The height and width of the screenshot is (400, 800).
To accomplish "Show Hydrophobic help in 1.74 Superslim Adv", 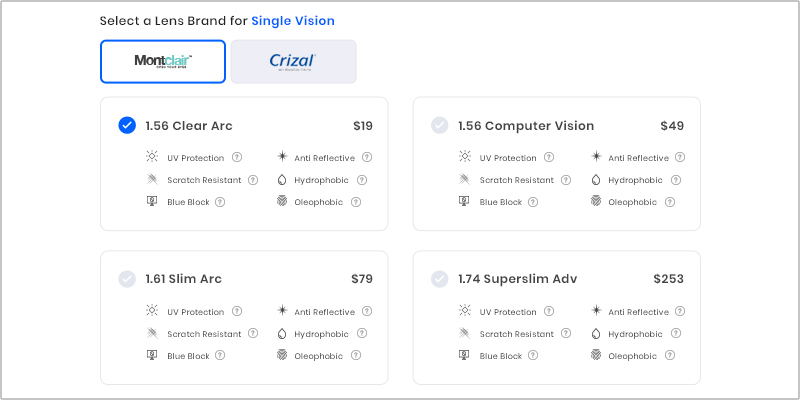I will coord(676,333).
